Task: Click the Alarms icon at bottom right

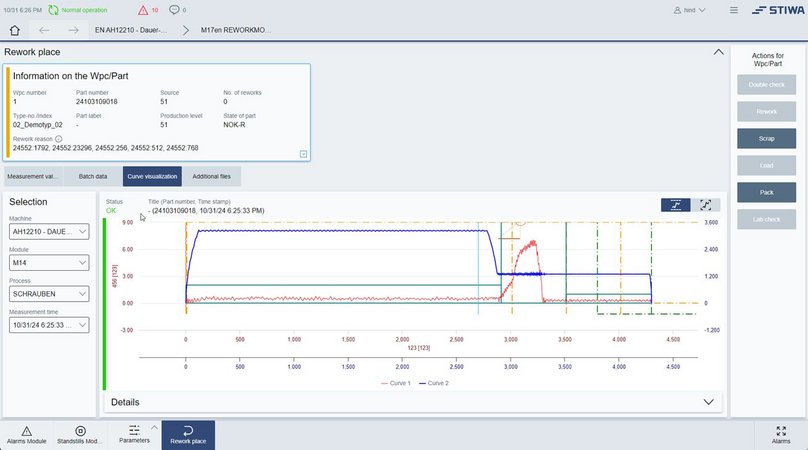Action: pyautogui.click(x=780, y=435)
